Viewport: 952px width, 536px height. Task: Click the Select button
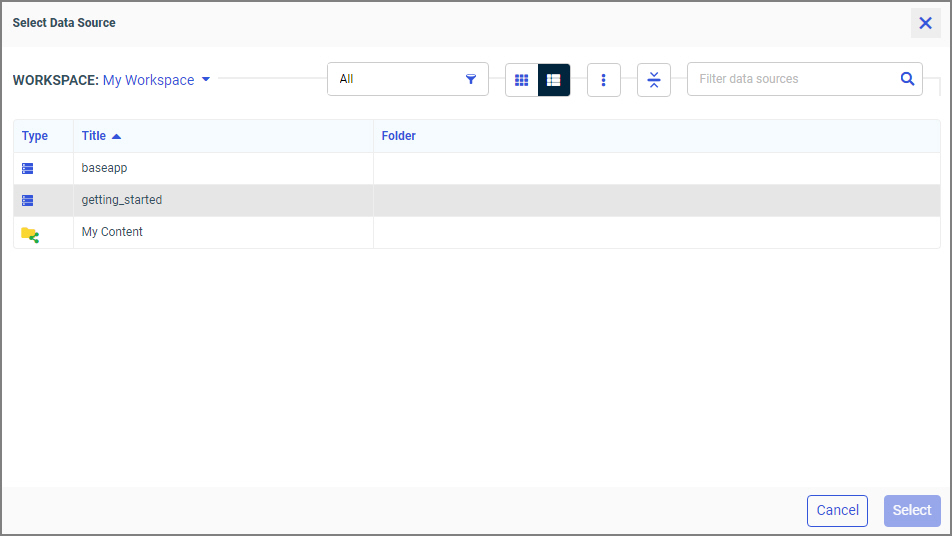(912, 511)
